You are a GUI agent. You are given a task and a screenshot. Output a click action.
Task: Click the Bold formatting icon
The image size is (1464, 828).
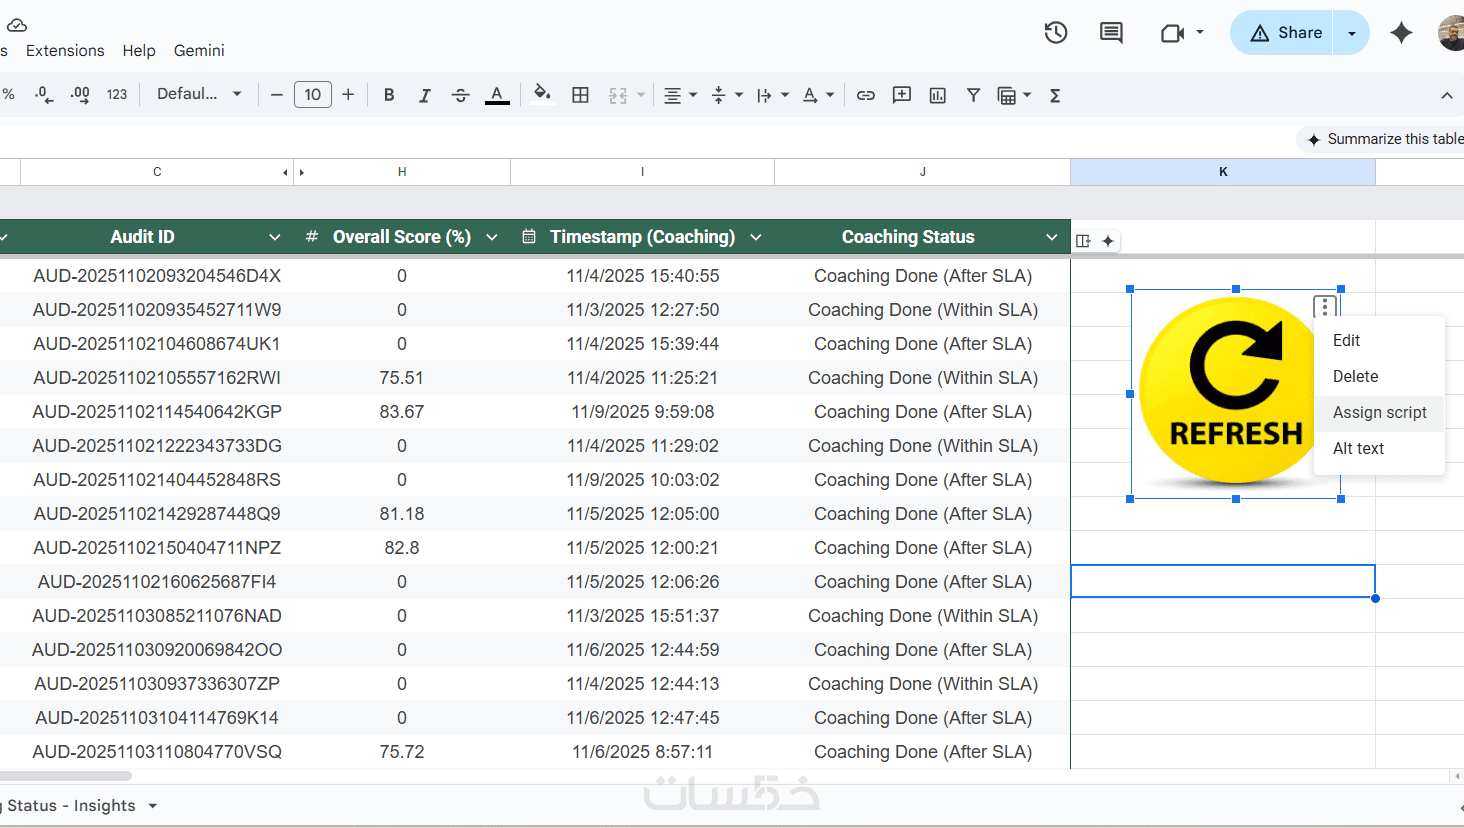[389, 95]
